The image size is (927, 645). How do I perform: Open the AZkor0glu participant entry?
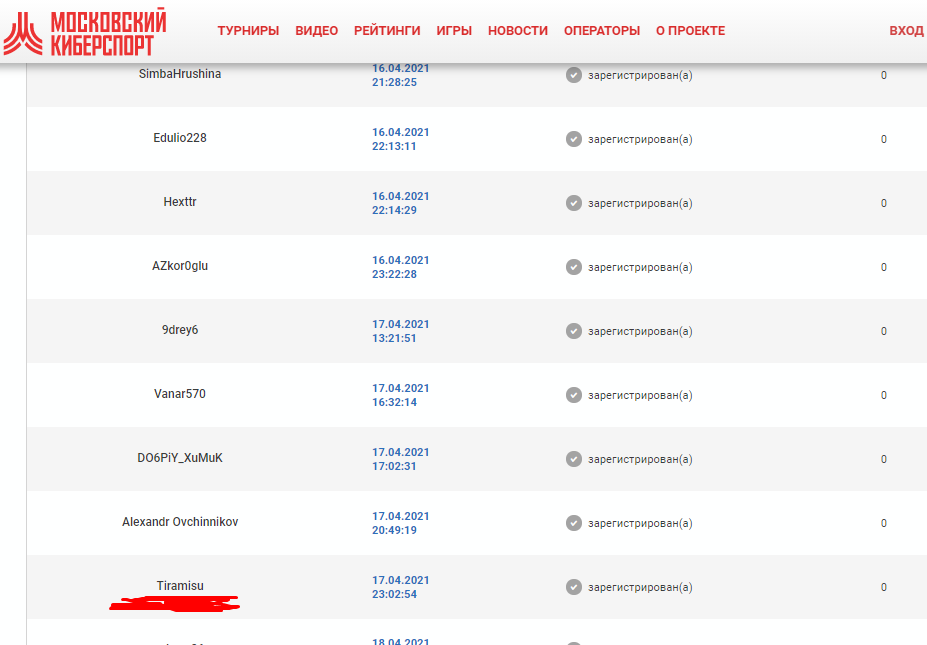coord(180,266)
